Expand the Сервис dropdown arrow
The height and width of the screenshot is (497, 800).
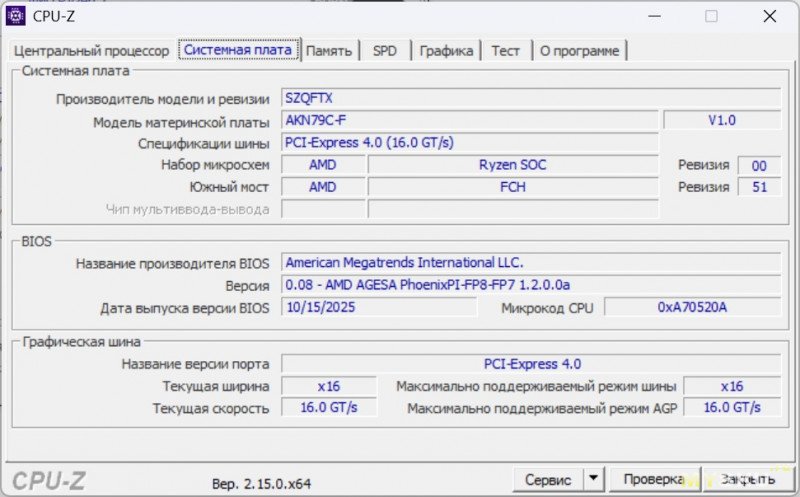594,480
